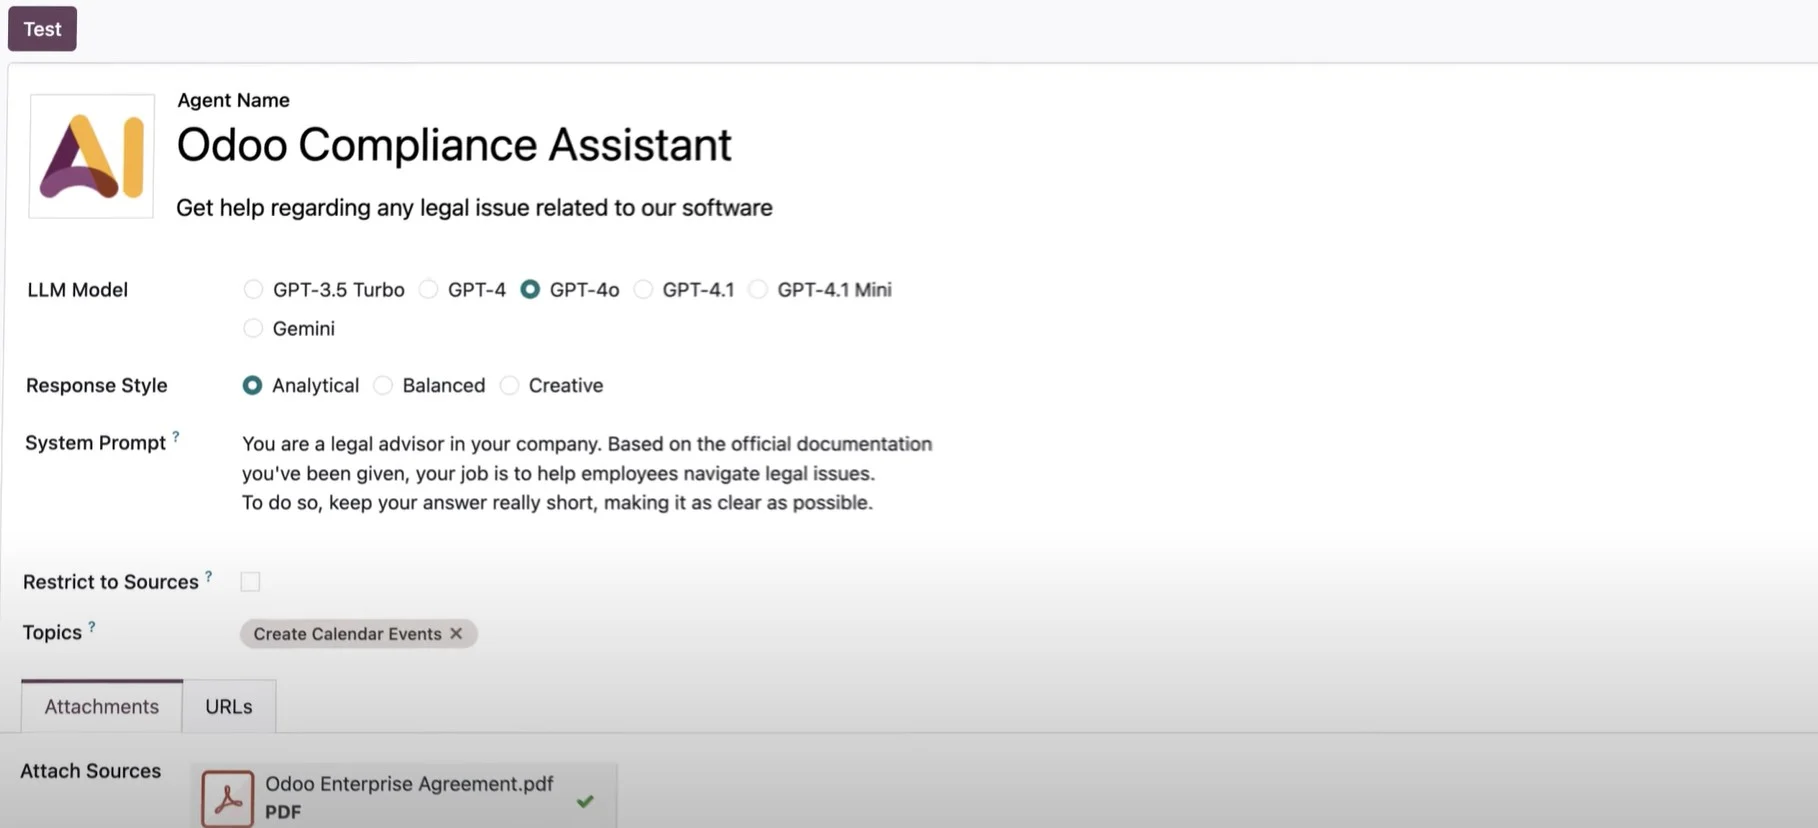Click the Test button
Viewport: 1818px width, 828px height.
click(42, 29)
